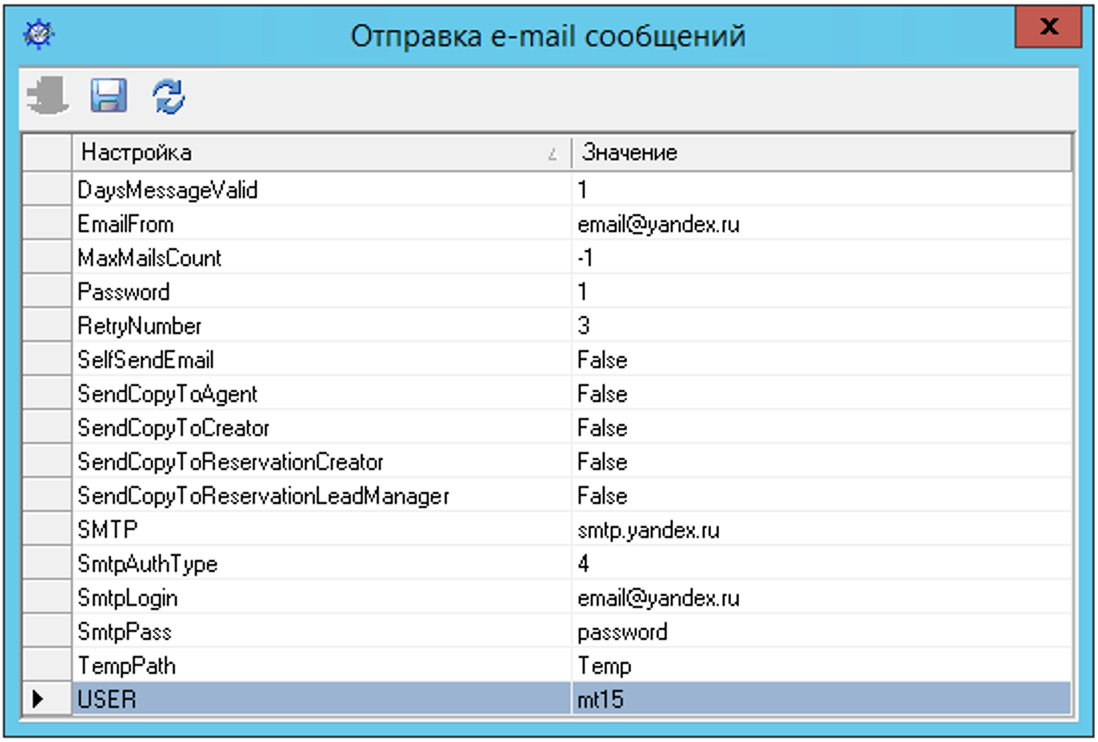Image resolution: width=1098 pixels, height=742 pixels.
Task: Click the SMTP value smtp.yandex.ru
Action: tap(648, 530)
